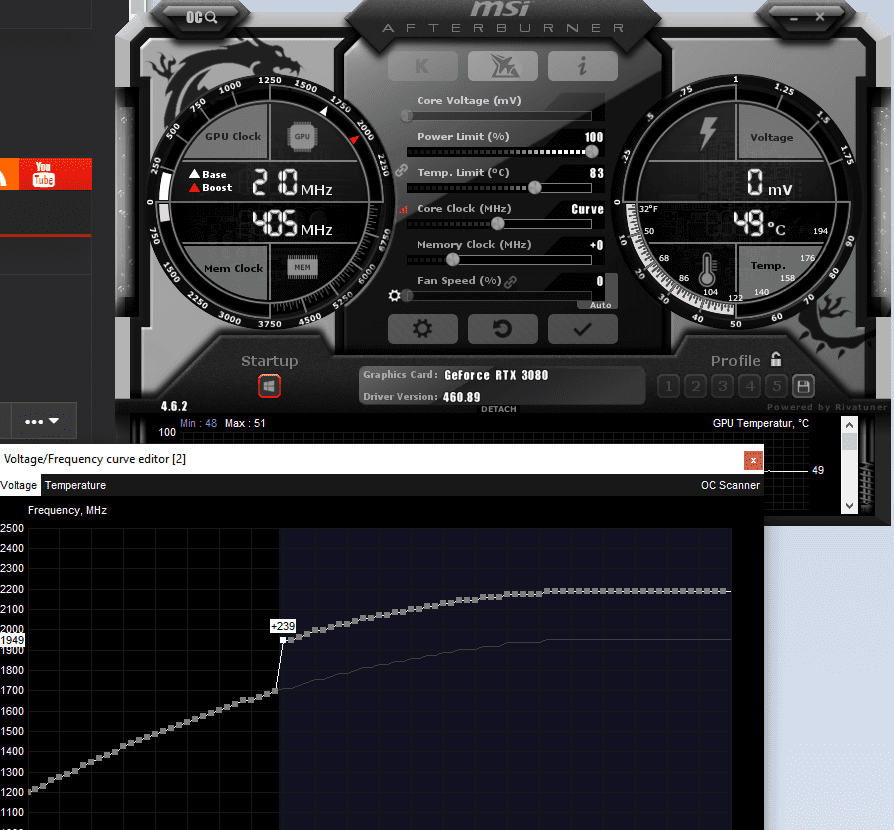Click the YouTube icon in the left window

pyautogui.click(x=43, y=174)
